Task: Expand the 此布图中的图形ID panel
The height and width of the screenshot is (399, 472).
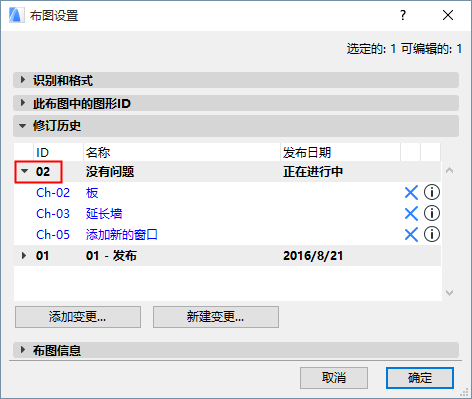Action: click(23, 103)
